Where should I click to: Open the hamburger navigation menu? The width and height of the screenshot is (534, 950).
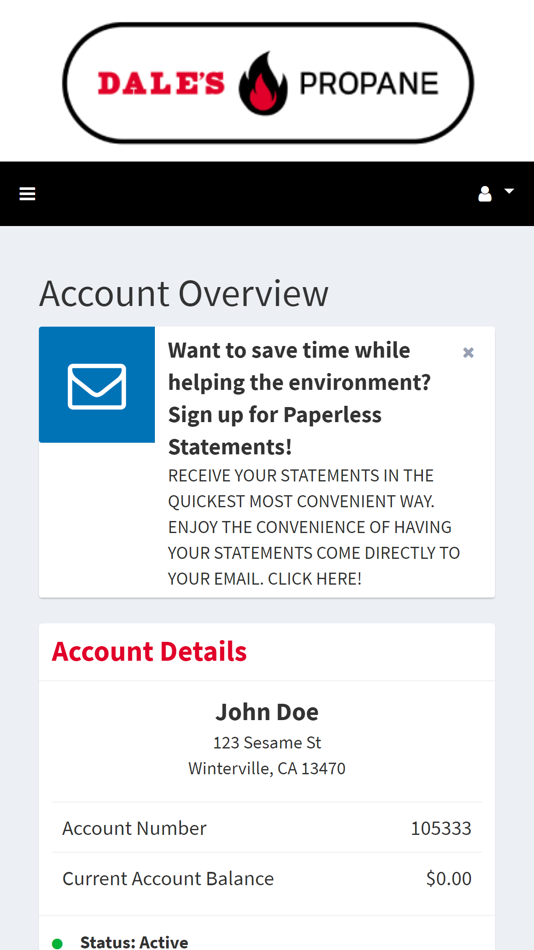coord(27,194)
